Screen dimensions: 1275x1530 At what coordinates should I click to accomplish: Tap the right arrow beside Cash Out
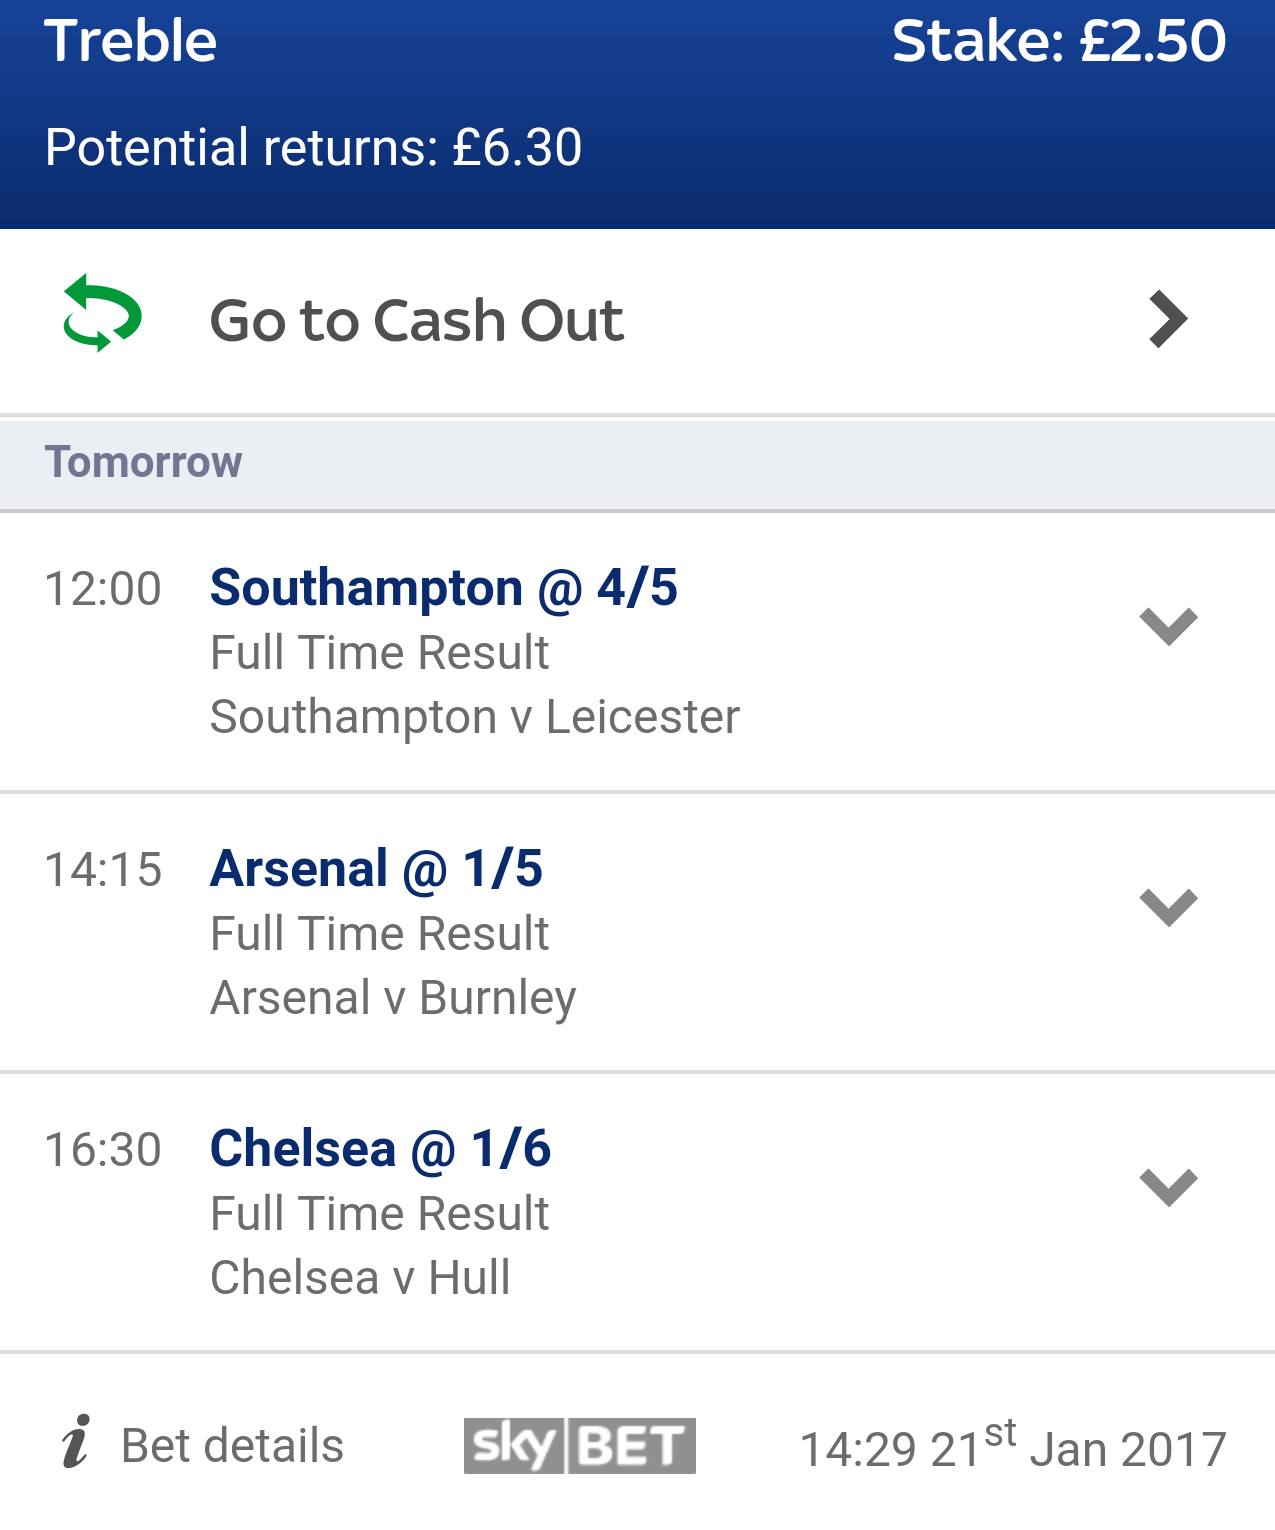[1168, 320]
